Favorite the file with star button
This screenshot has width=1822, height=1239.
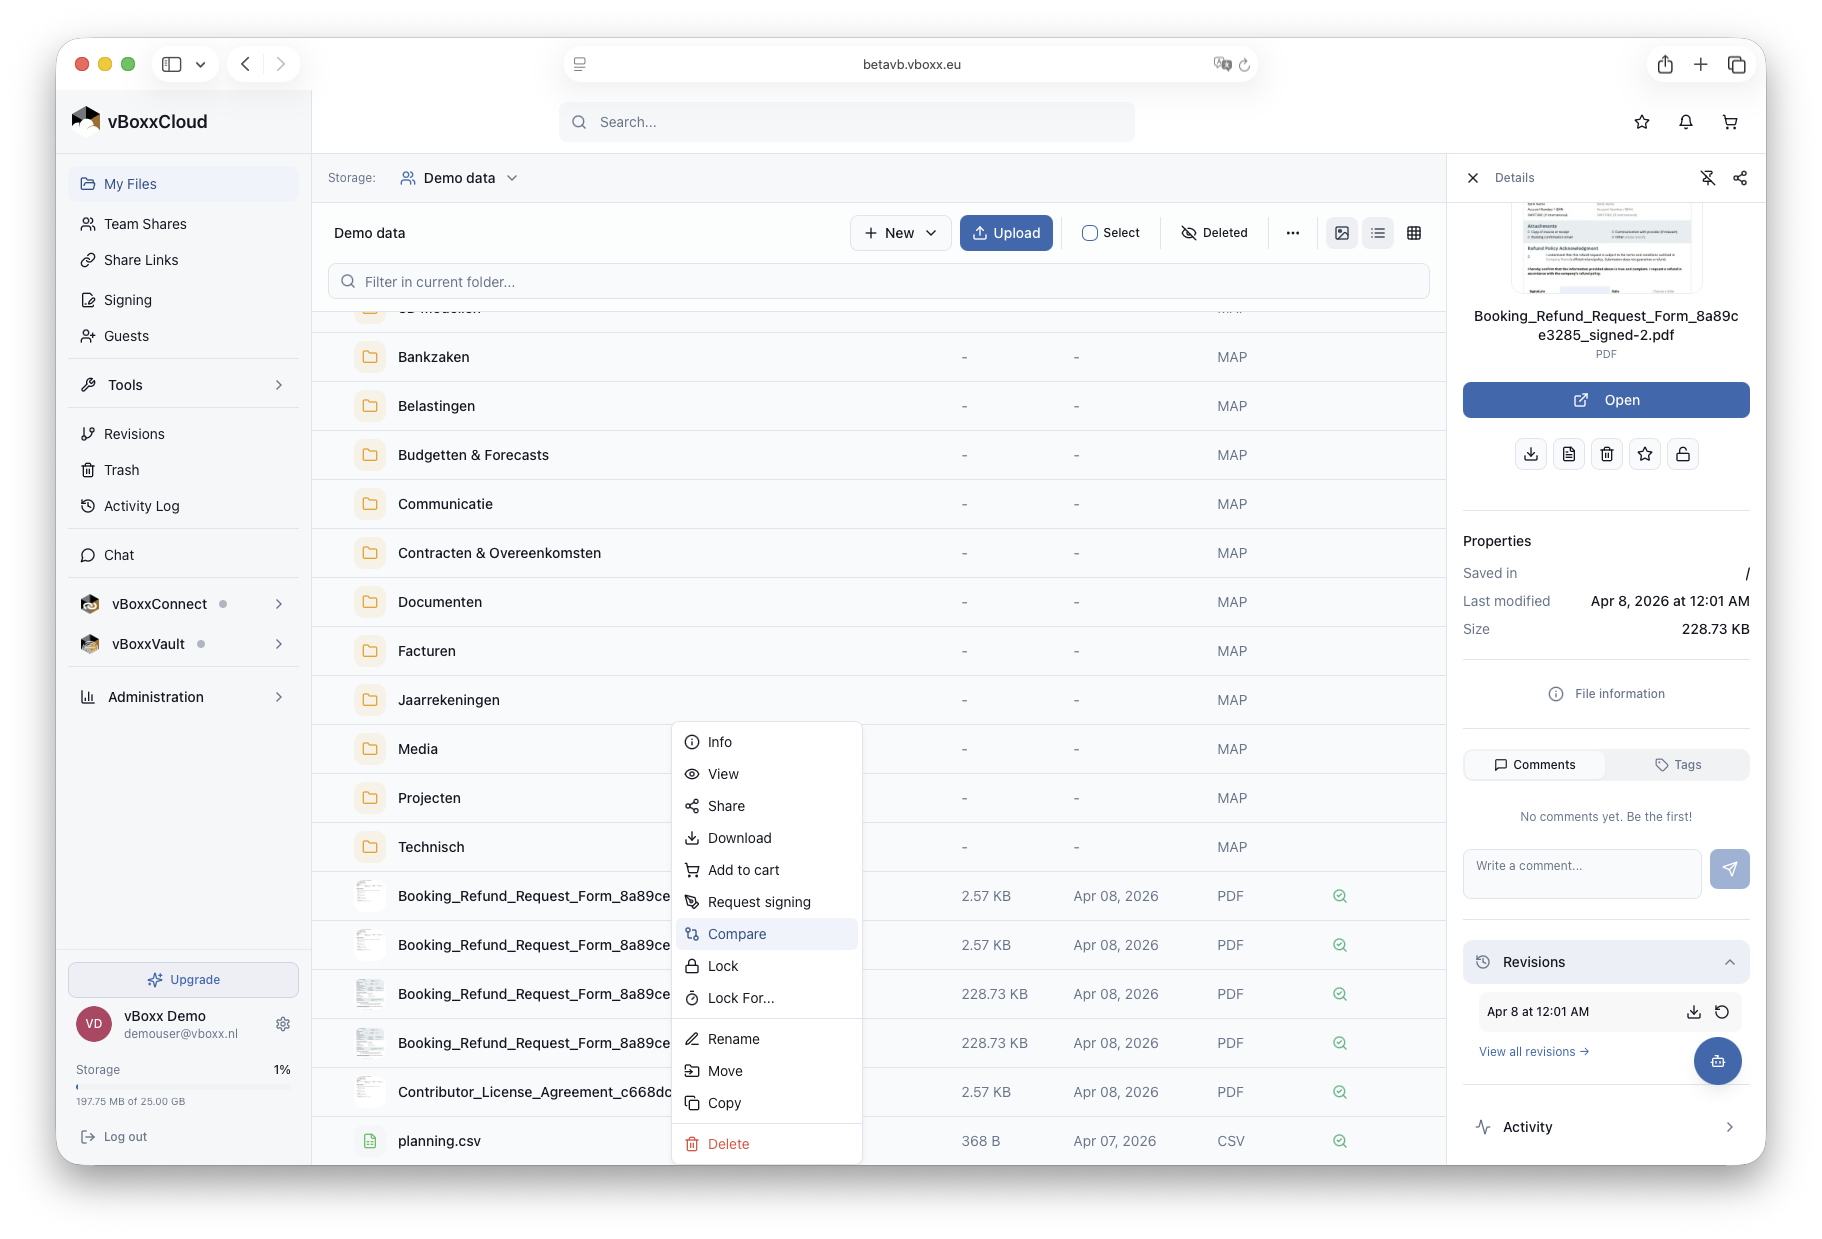coord(1645,454)
